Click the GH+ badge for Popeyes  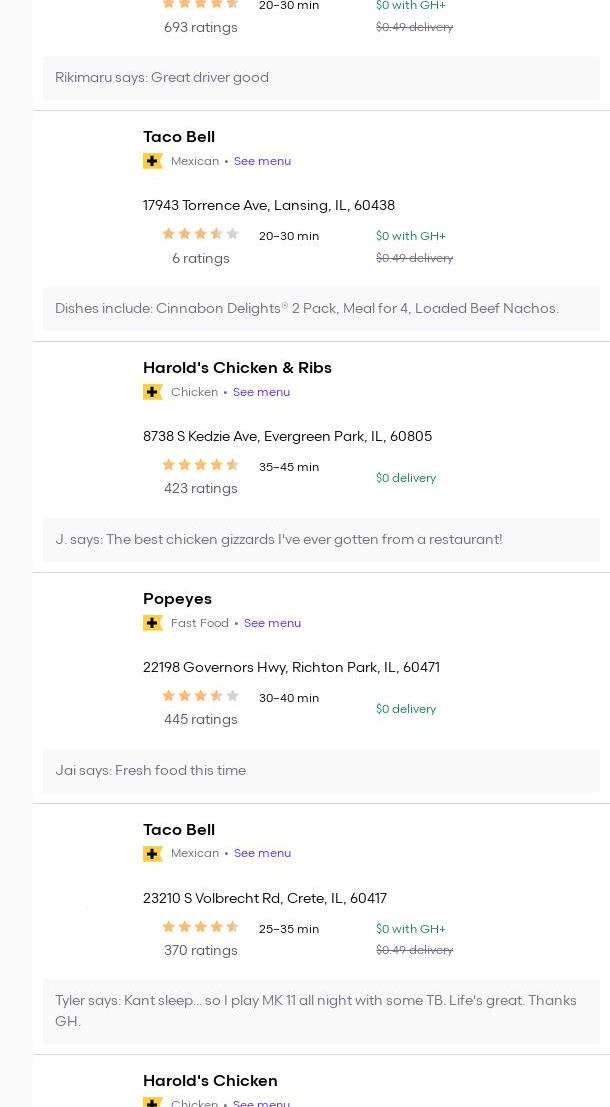(x=153, y=623)
